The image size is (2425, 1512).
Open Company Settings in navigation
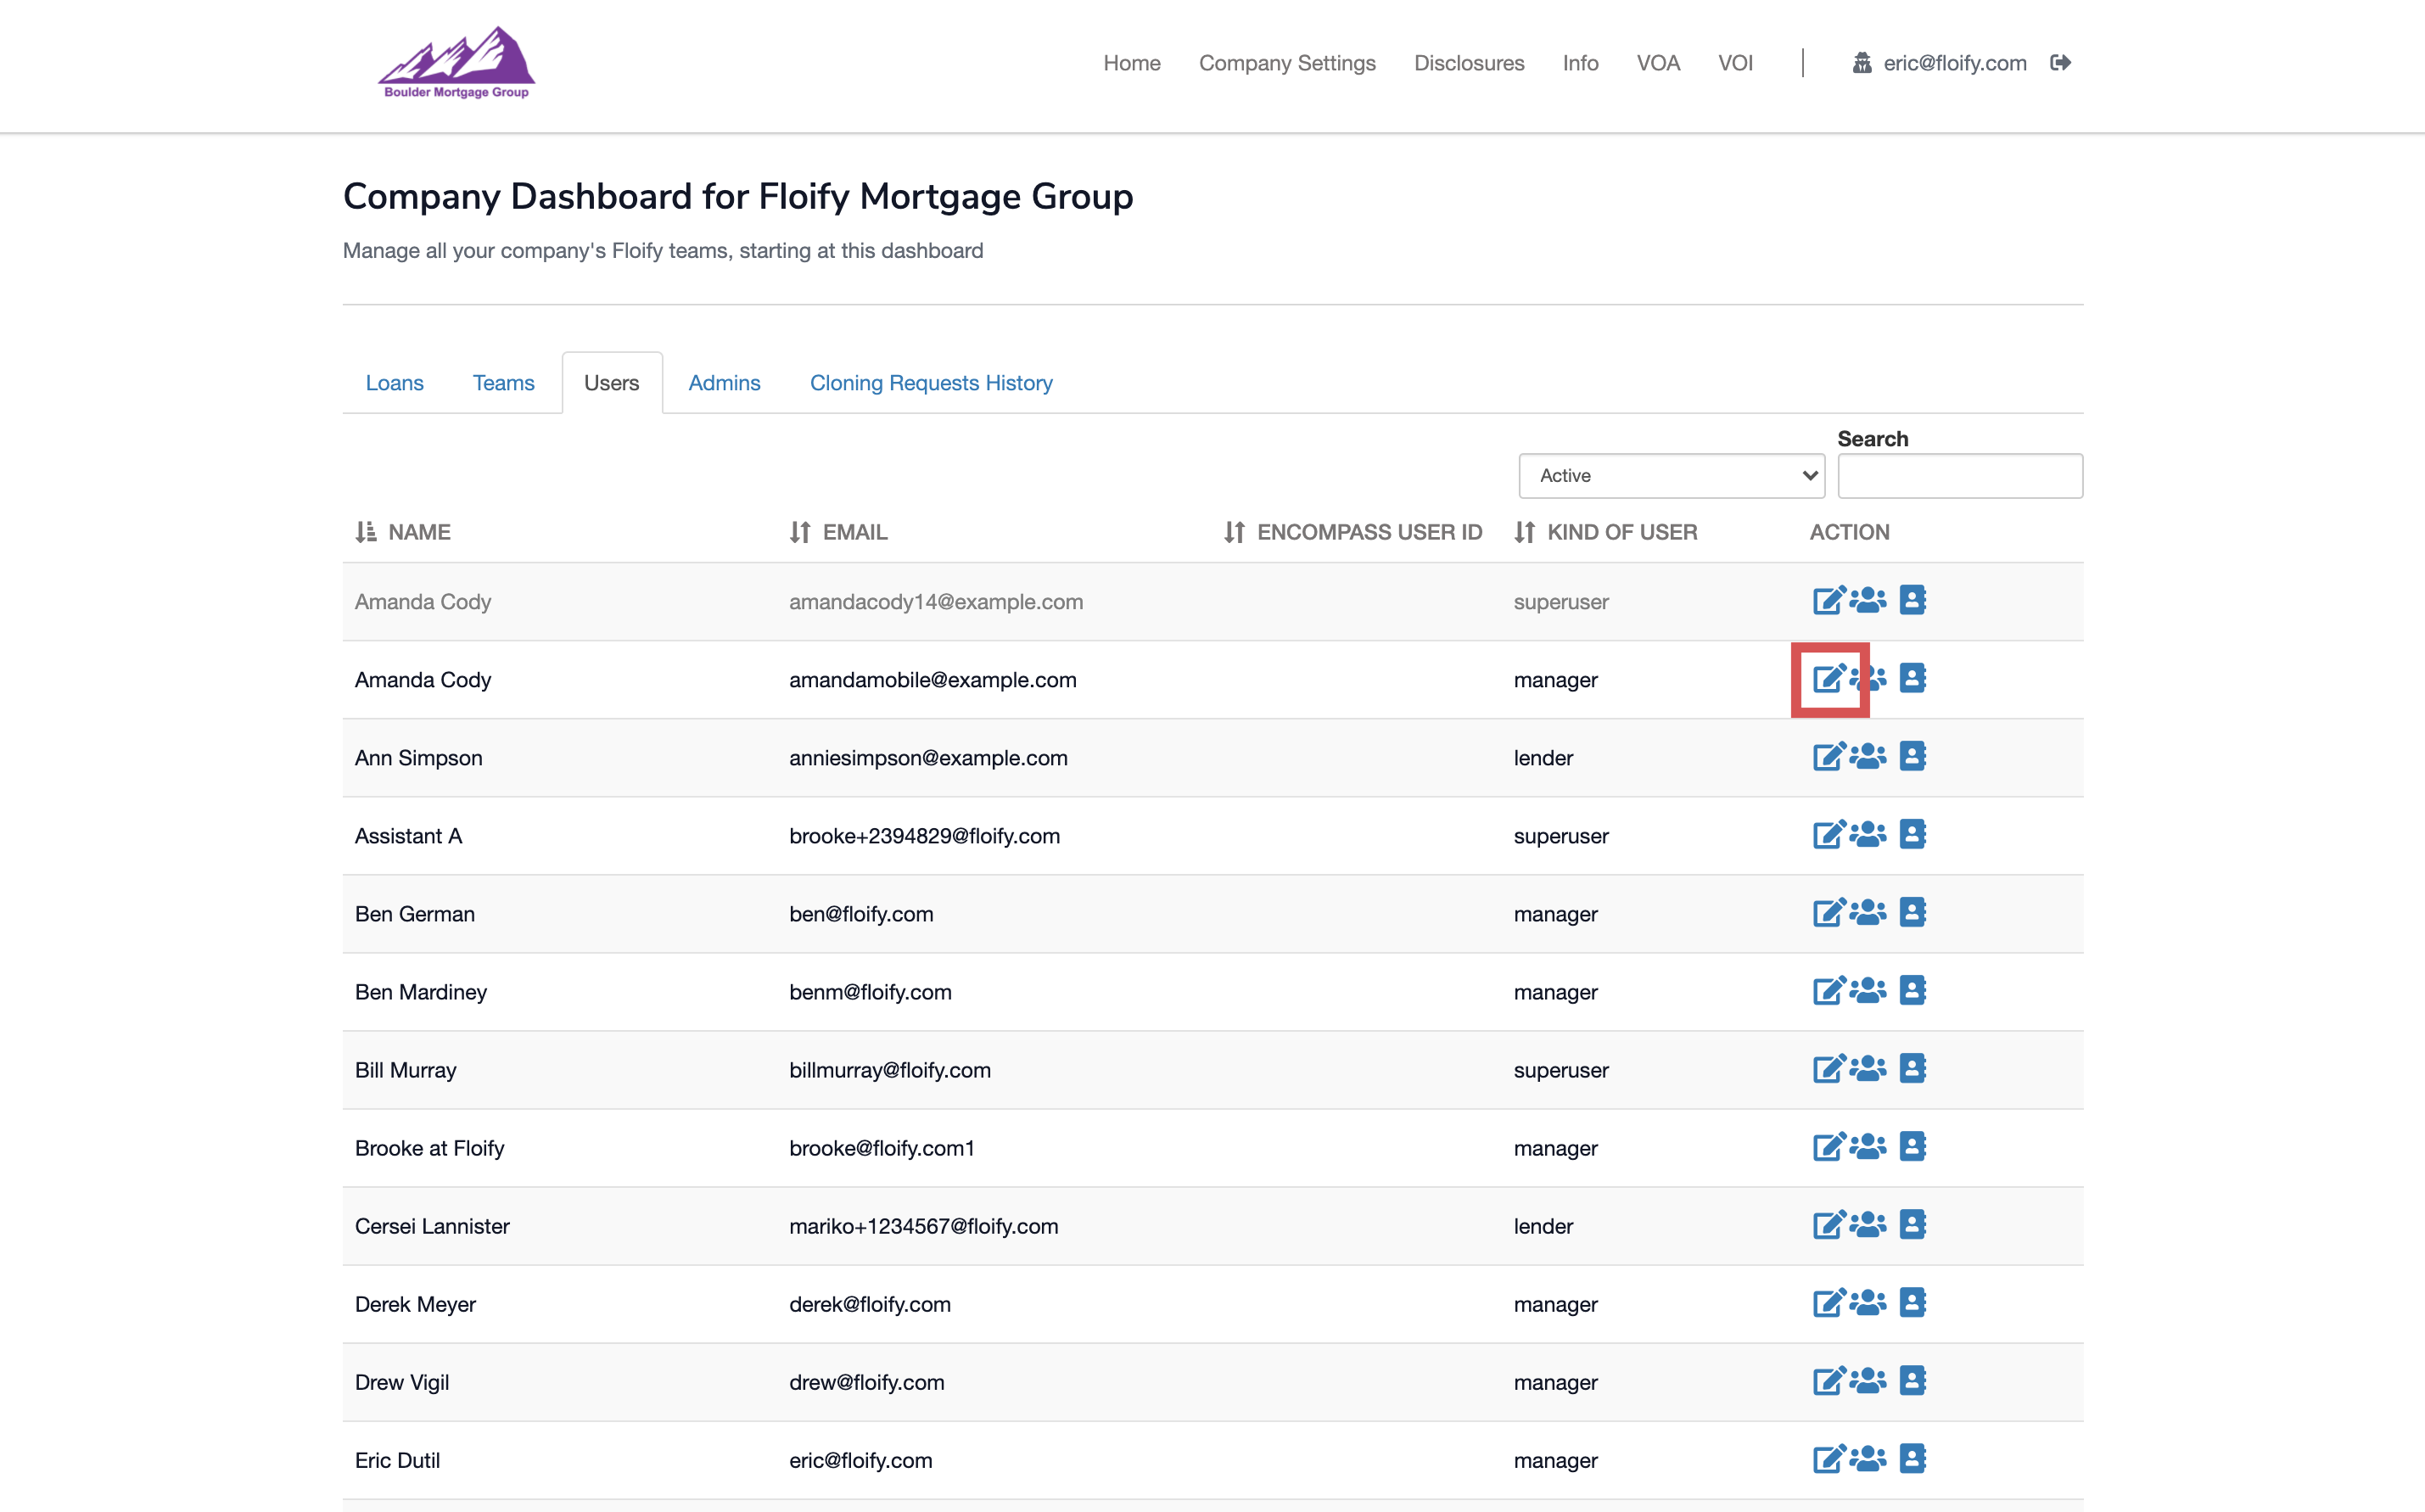[x=1287, y=63]
